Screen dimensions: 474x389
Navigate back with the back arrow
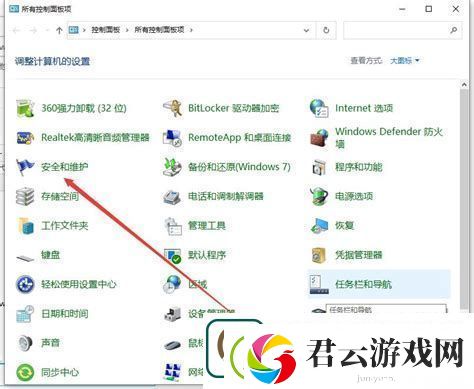[16, 30]
